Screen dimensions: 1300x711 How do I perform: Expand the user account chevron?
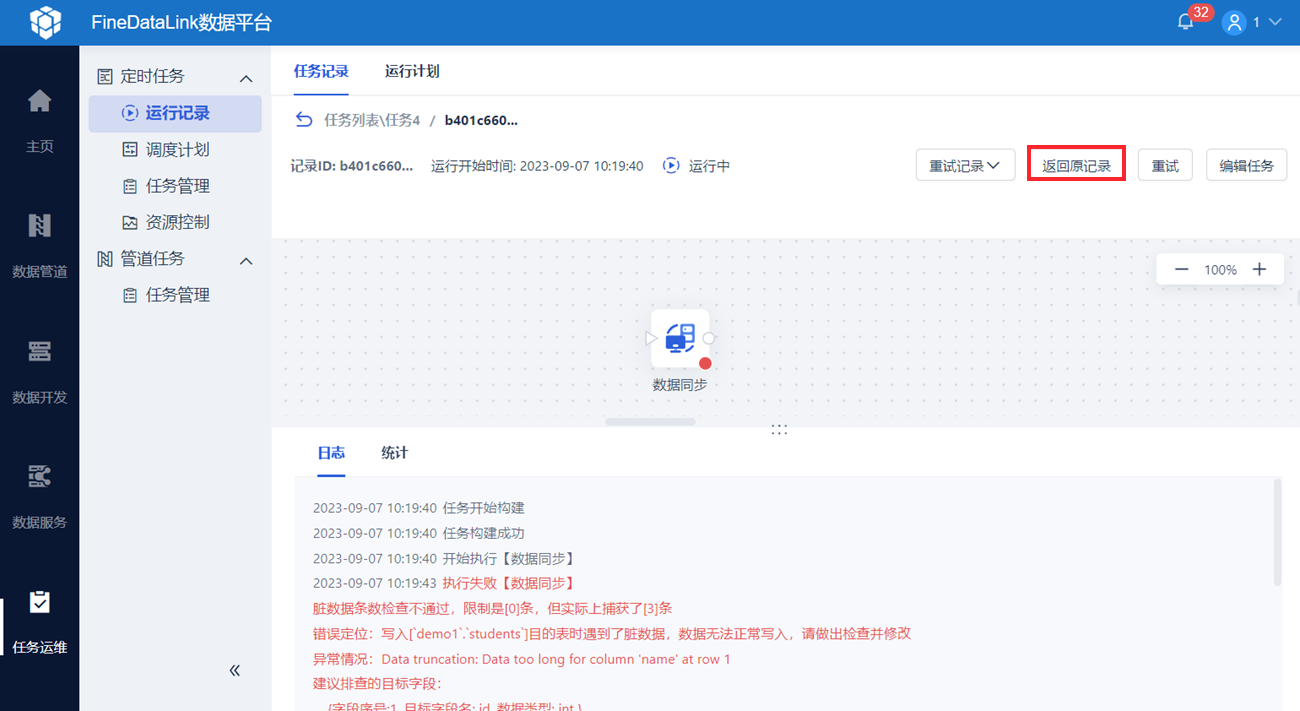[x=1274, y=22]
